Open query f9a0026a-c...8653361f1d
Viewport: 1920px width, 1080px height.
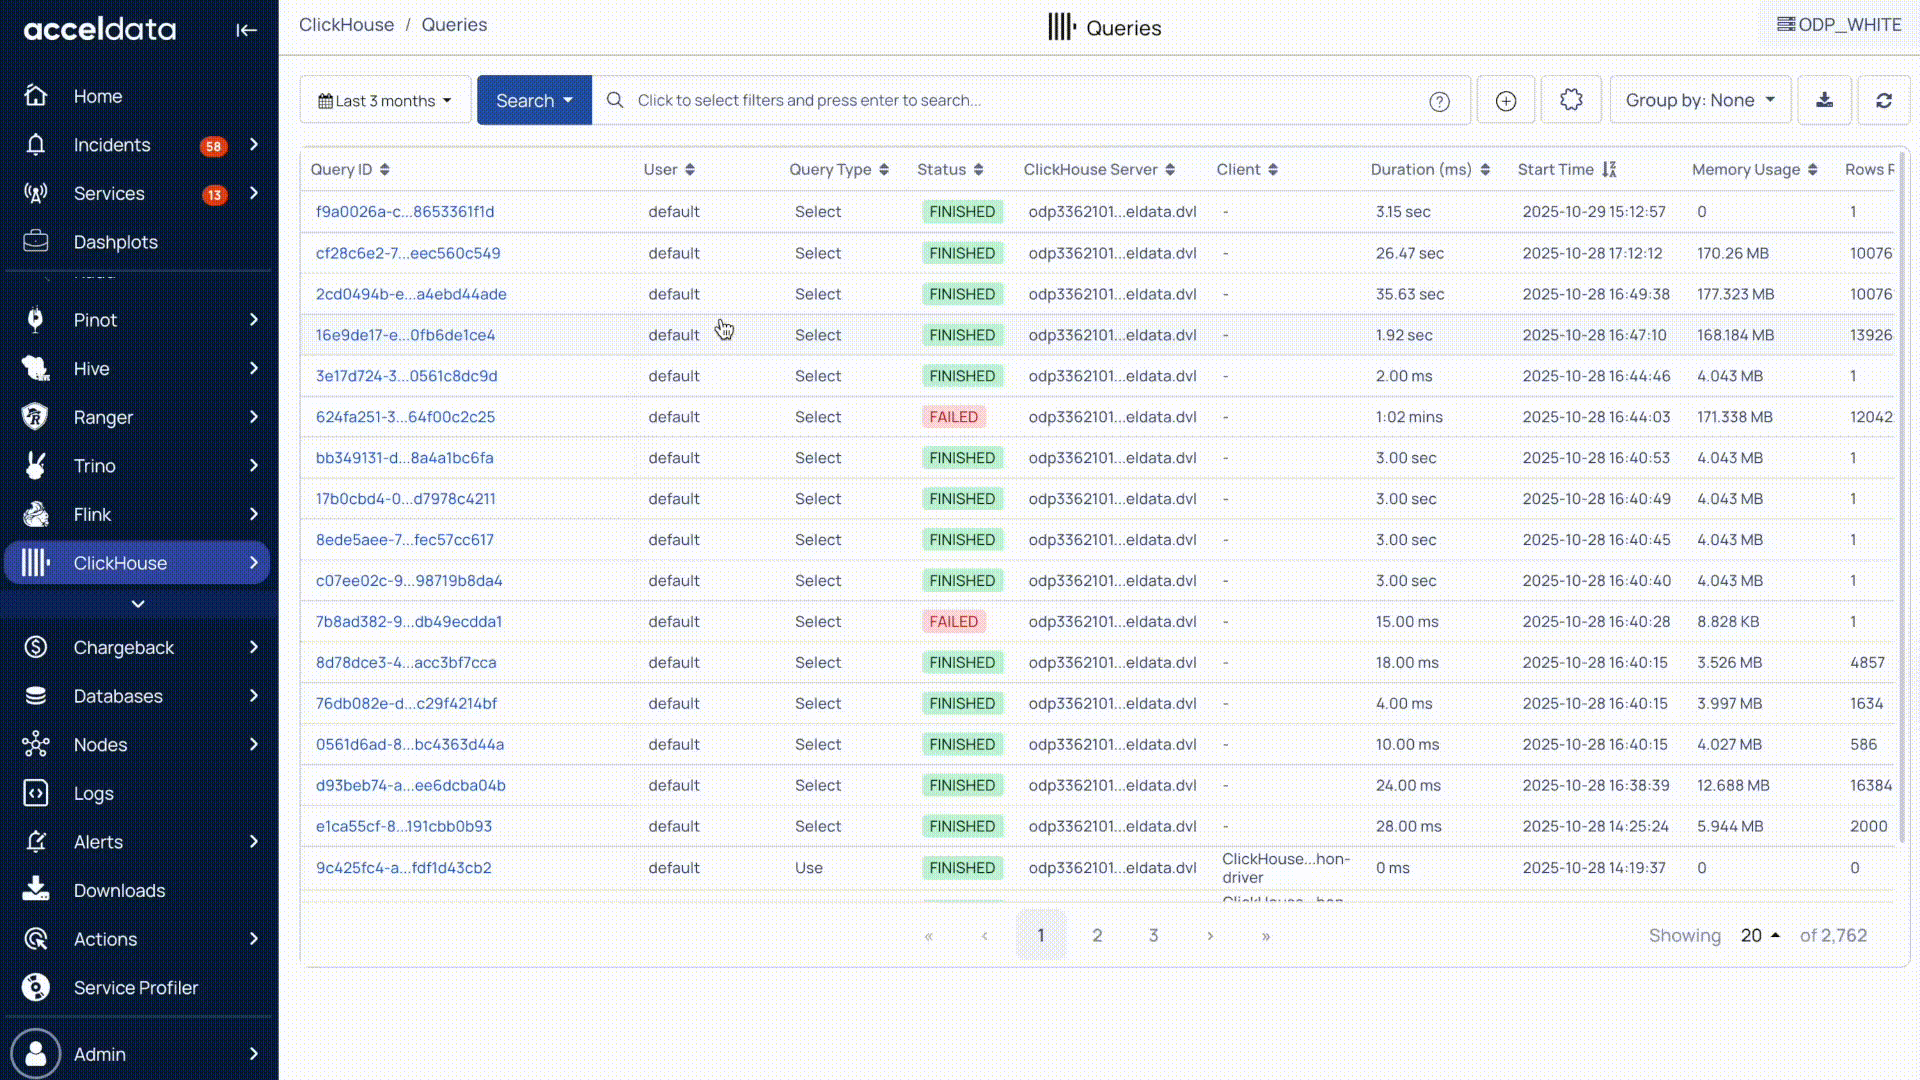click(x=405, y=212)
